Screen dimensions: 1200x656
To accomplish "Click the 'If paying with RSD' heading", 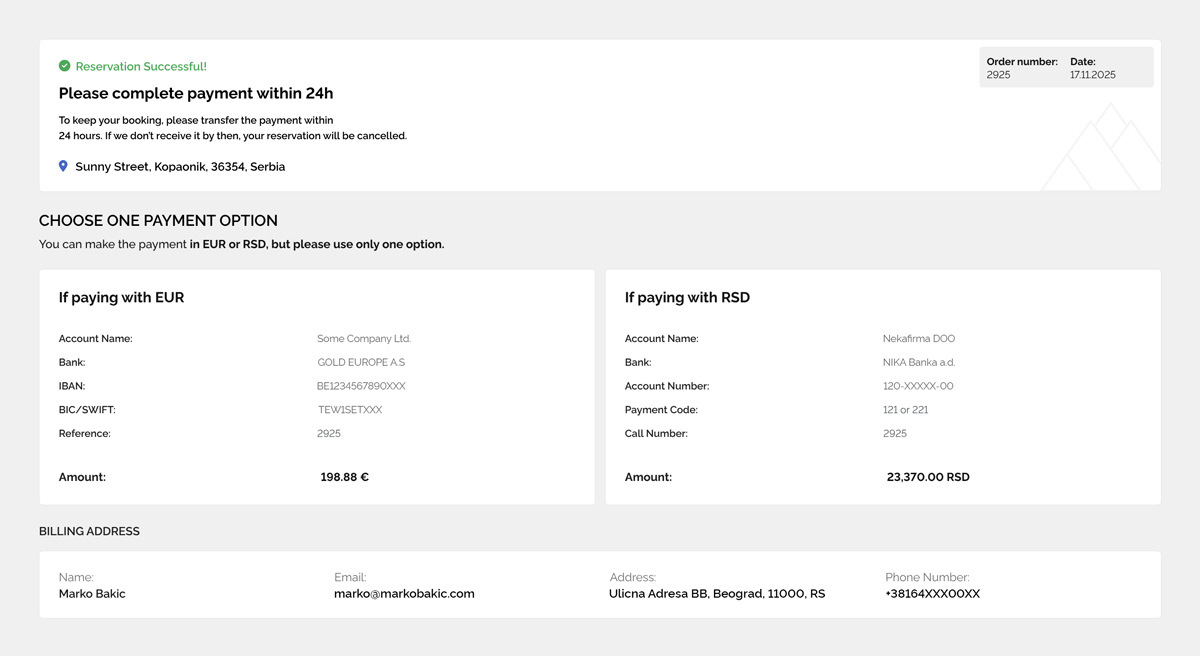I will point(687,297).
